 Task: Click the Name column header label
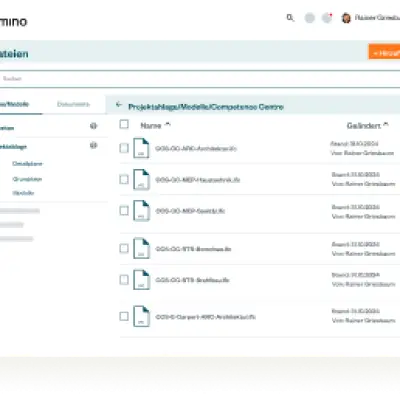(151, 125)
